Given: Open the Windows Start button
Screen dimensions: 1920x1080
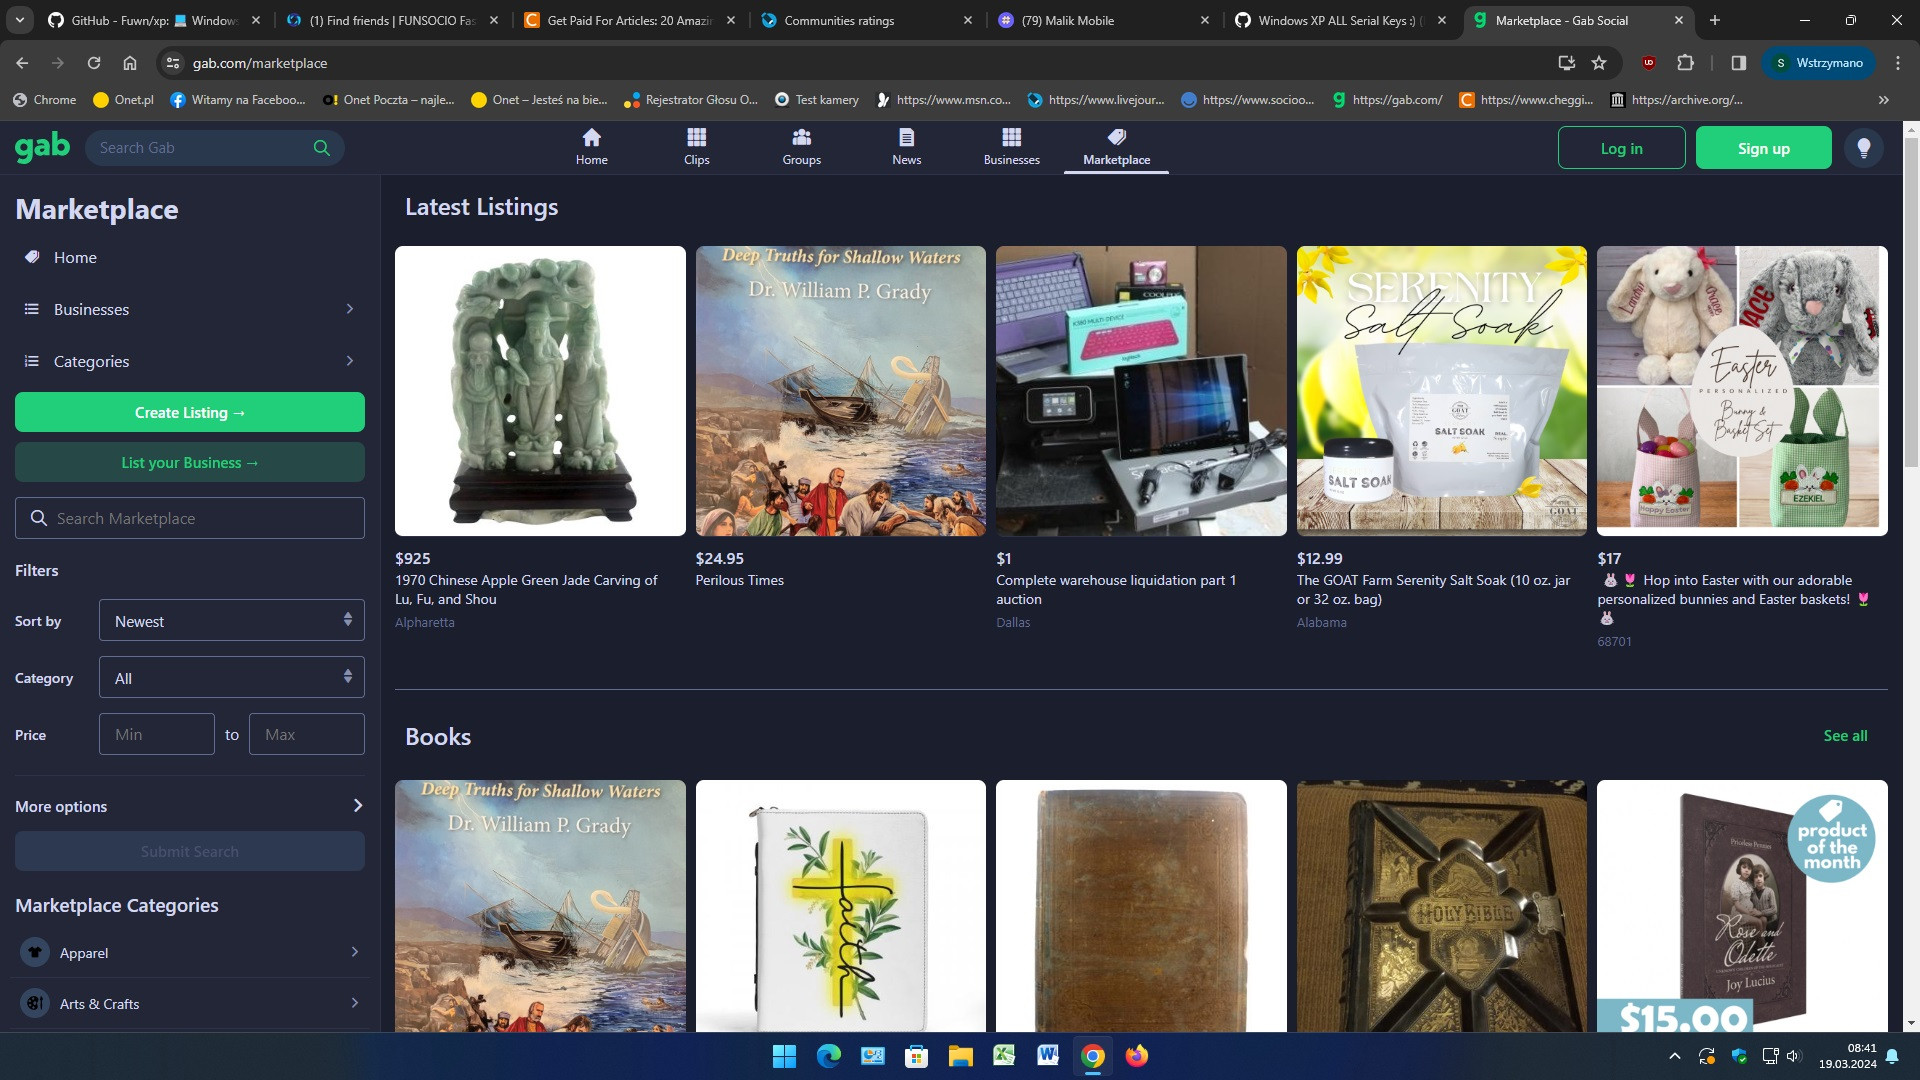Looking at the screenshot, I should pos(784,1056).
